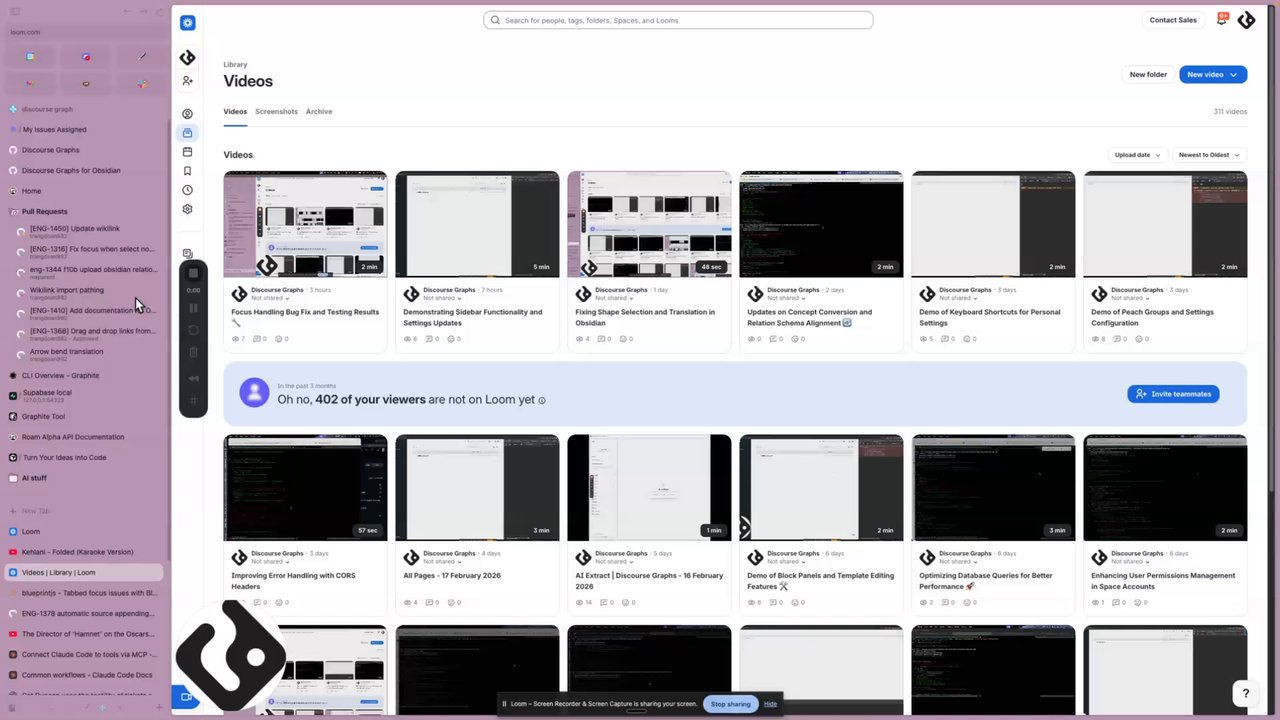The width and height of the screenshot is (1280, 720).
Task: Open the bookmark (Watch later) sidebar icon
Action: tap(187, 171)
